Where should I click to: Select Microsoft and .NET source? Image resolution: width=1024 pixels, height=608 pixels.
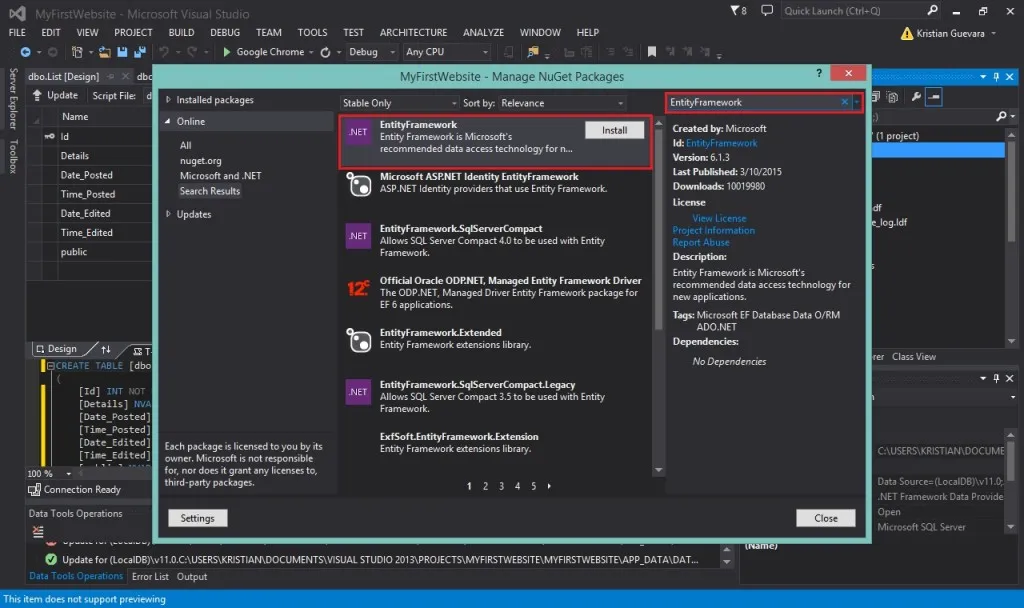click(221, 176)
